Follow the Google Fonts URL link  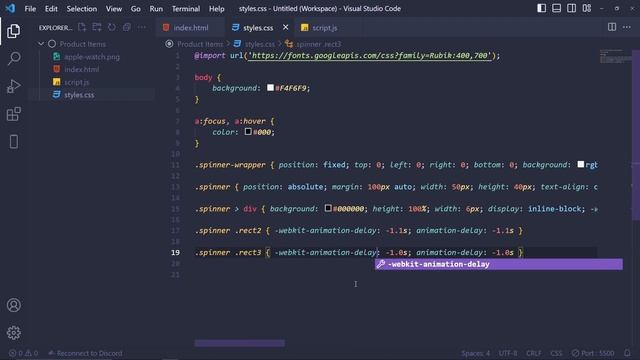point(369,55)
